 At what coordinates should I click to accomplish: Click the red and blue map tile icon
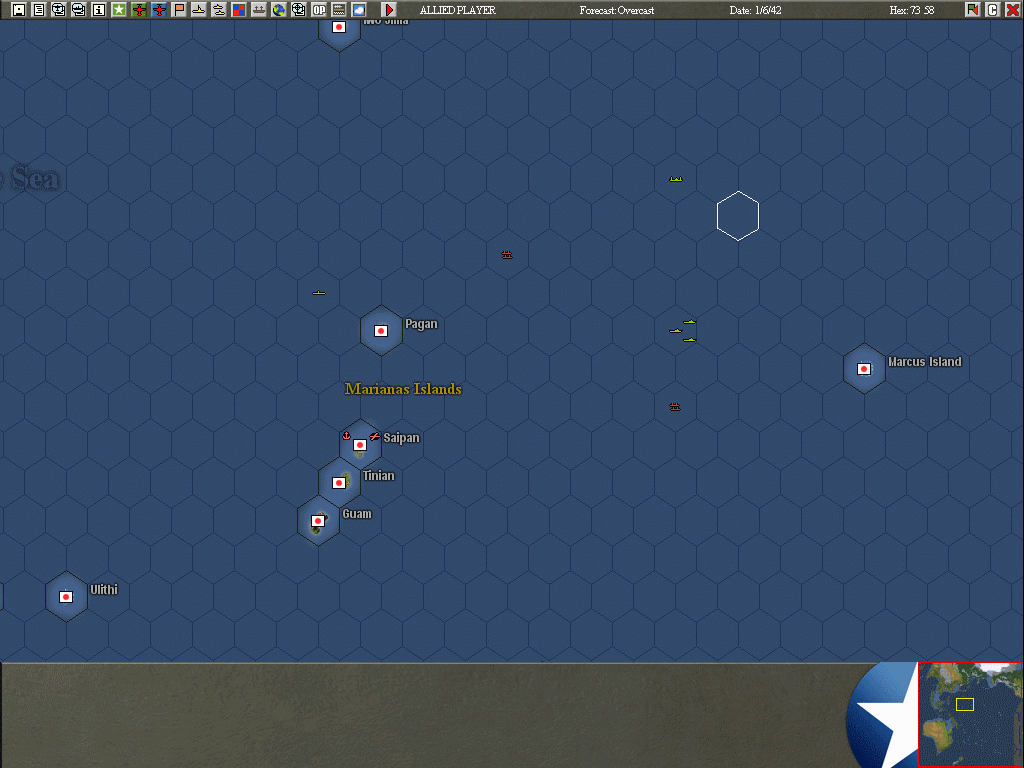pyautogui.click(x=239, y=10)
